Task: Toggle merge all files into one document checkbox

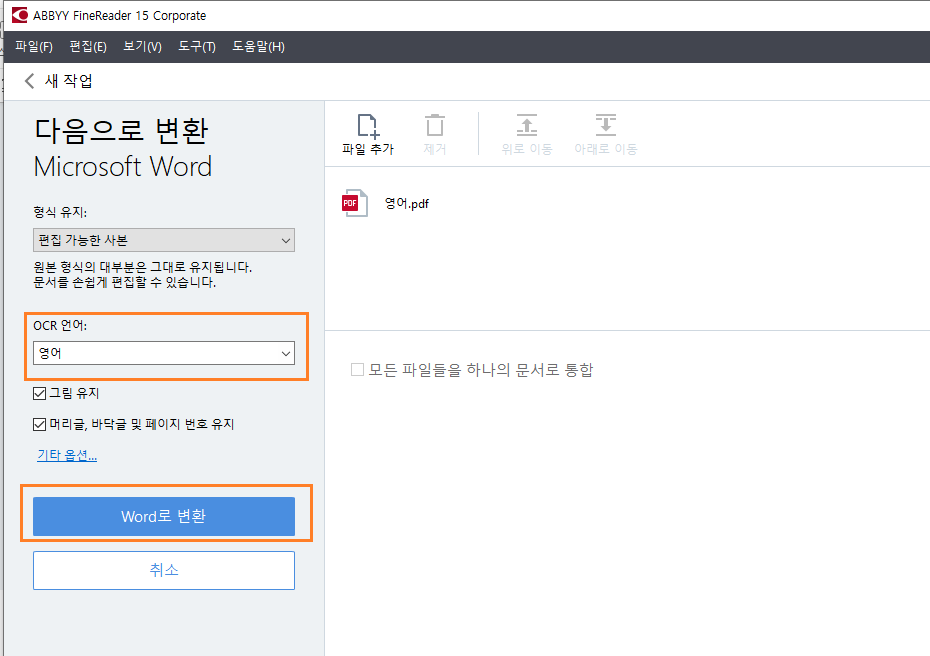Action: [x=357, y=370]
